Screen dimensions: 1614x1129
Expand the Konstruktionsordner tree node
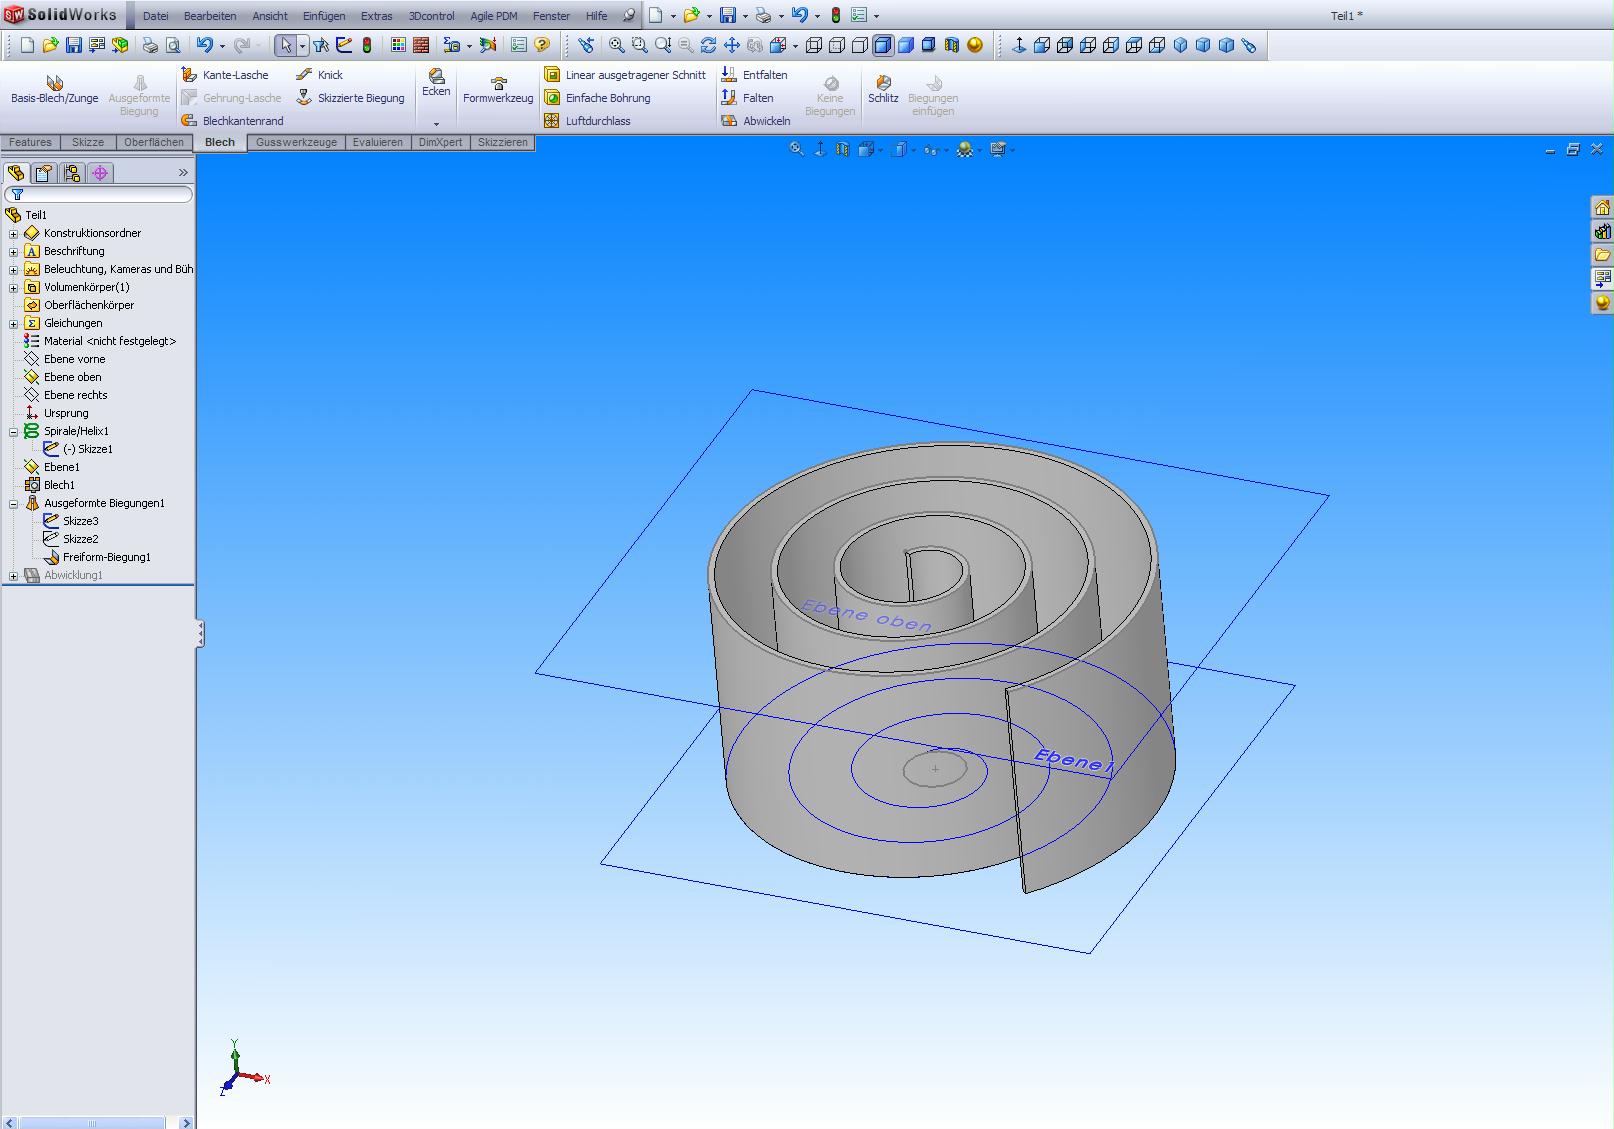pyautogui.click(x=14, y=233)
